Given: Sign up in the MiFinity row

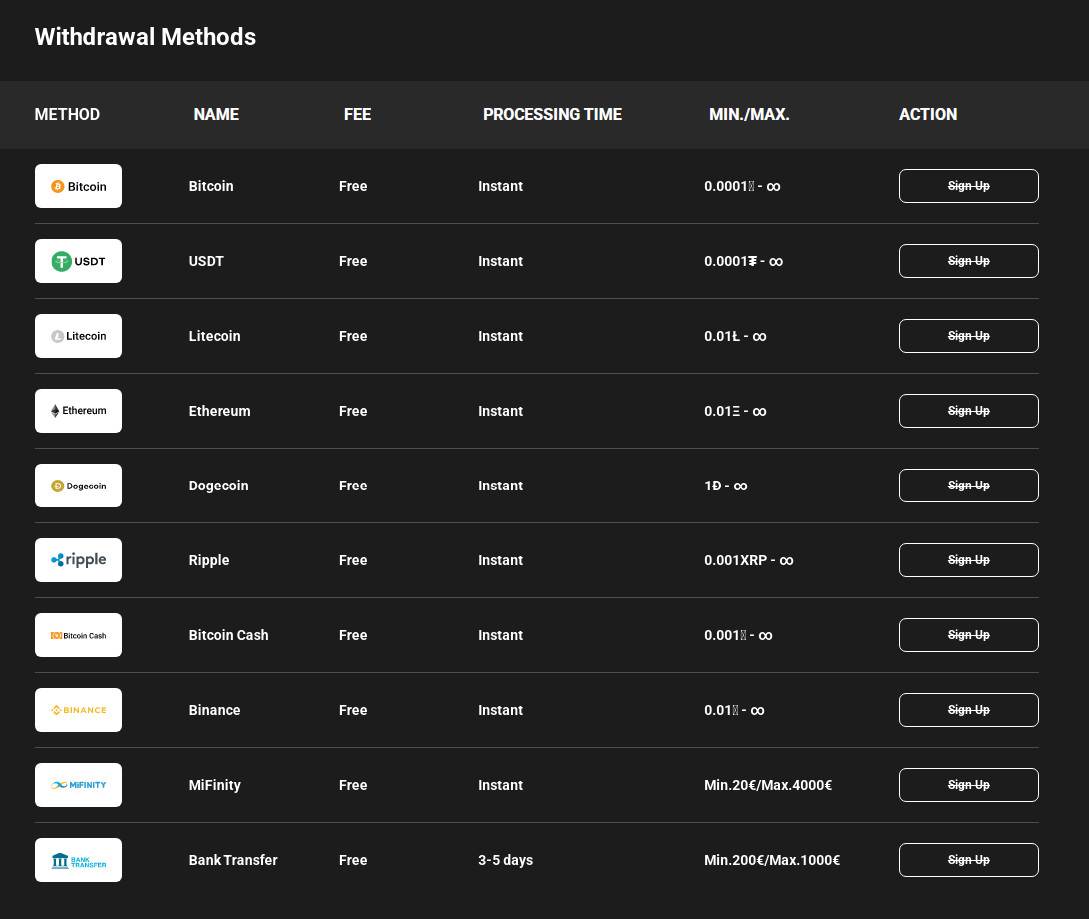Looking at the screenshot, I should point(969,785).
